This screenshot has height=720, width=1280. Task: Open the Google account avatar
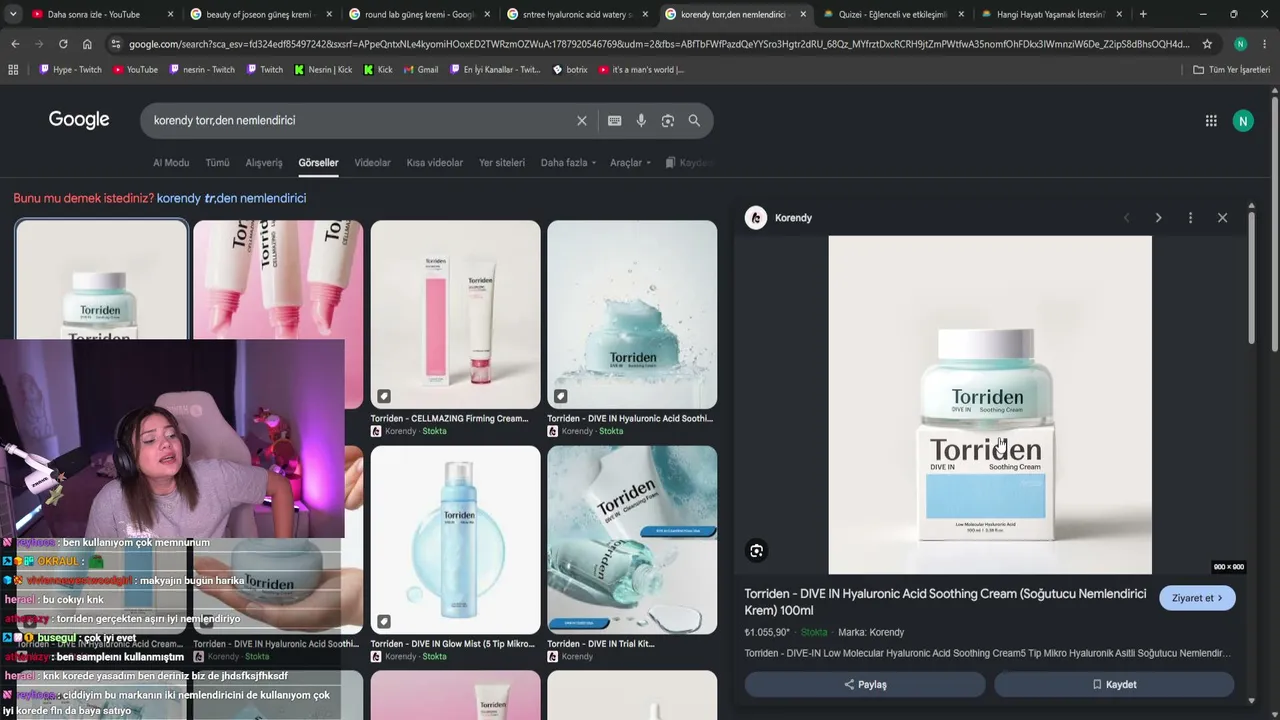[x=1243, y=120]
